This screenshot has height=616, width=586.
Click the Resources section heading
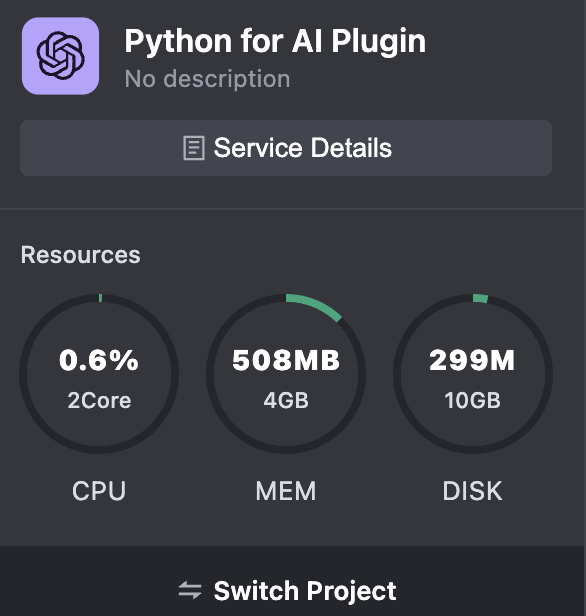tap(81, 255)
